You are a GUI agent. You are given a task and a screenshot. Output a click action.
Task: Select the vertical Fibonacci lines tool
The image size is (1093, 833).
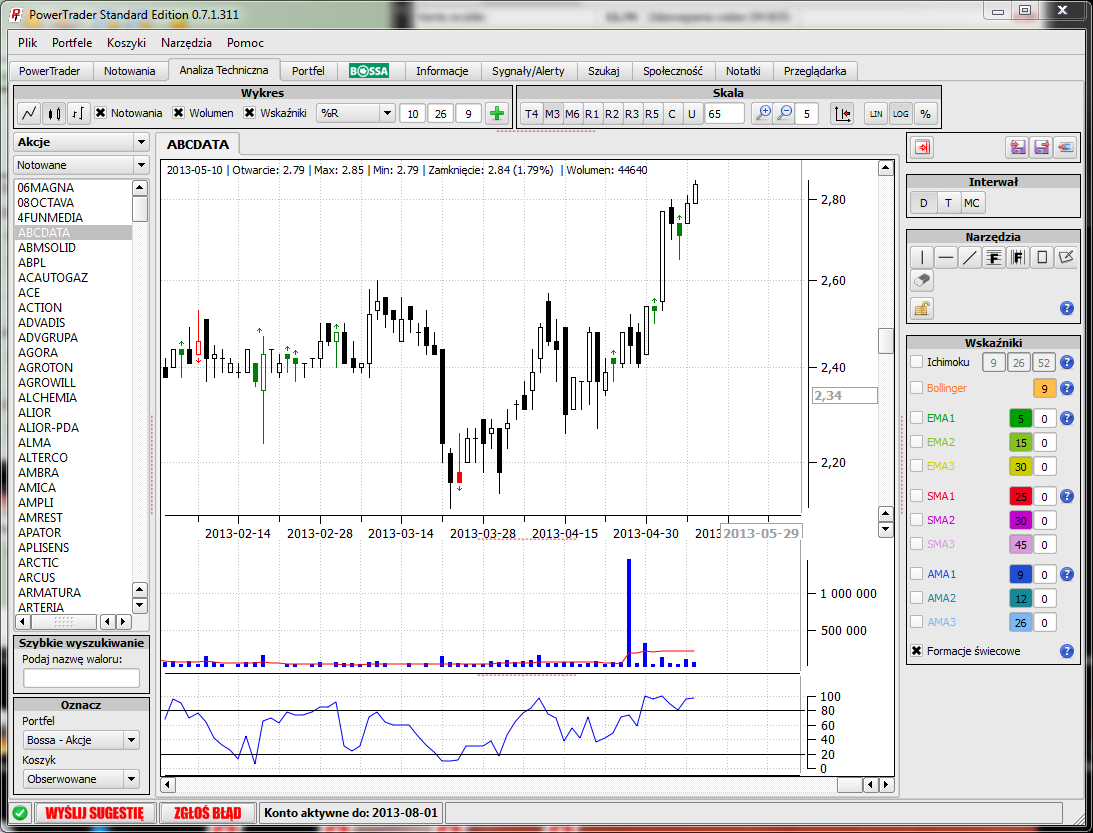click(x=1018, y=258)
